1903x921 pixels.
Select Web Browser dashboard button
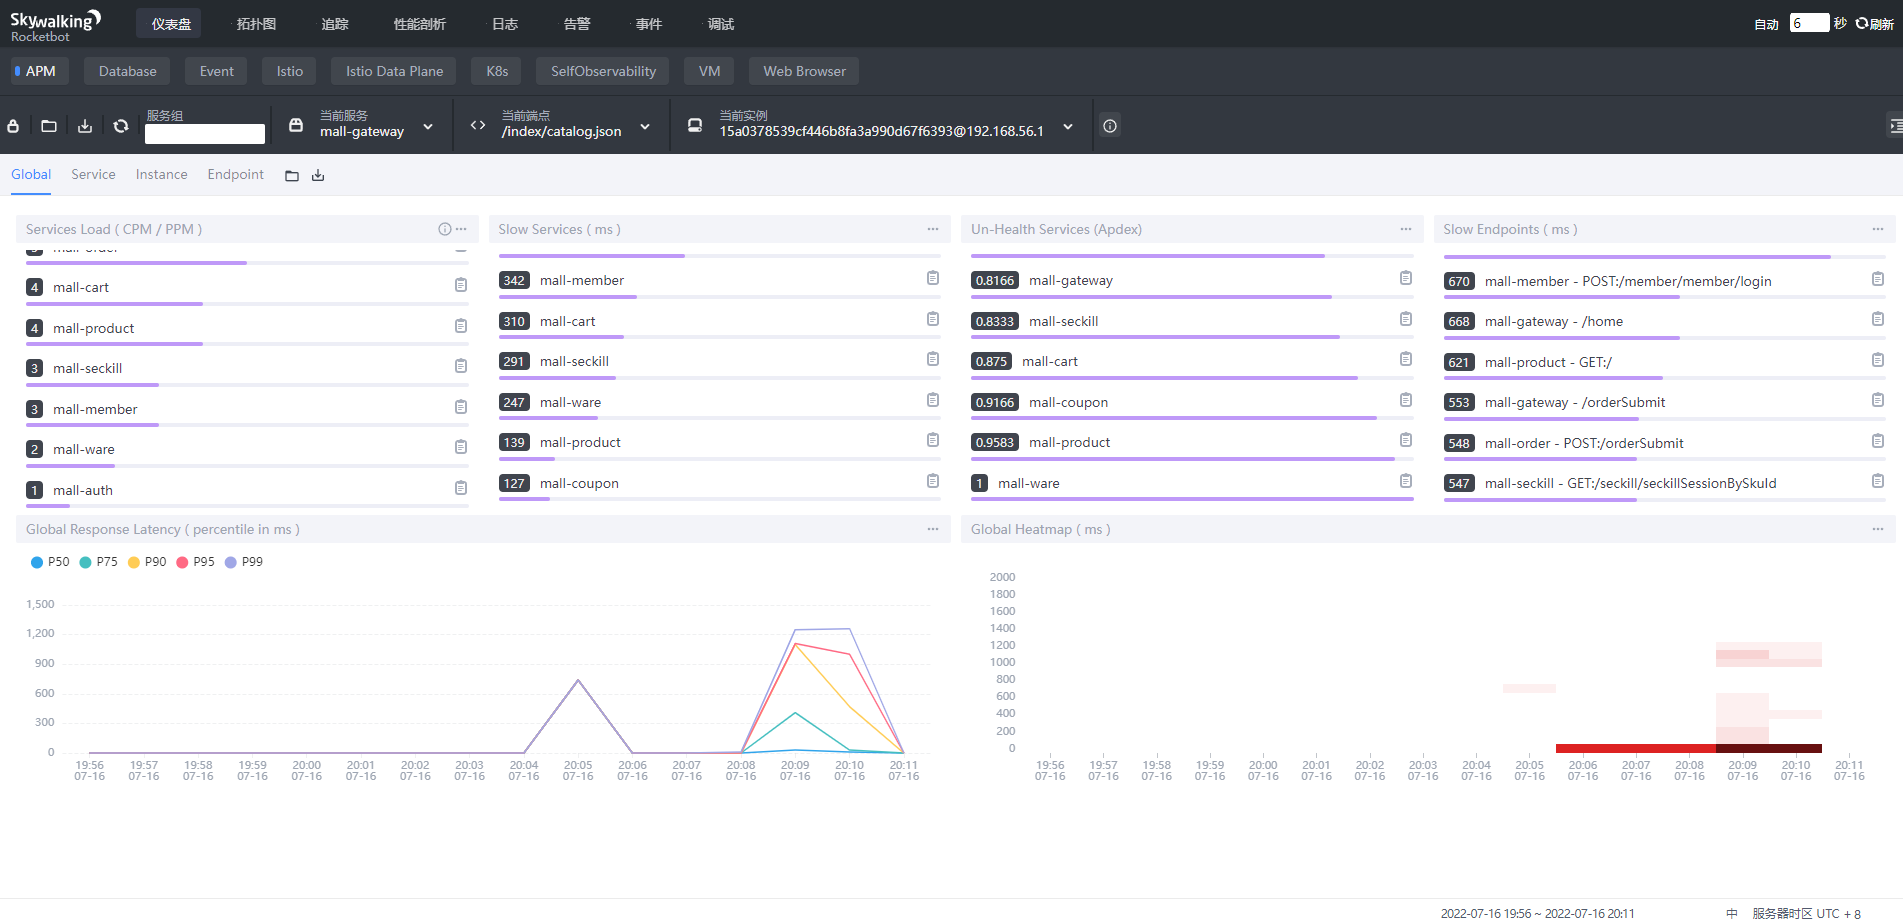pos(804,71)
